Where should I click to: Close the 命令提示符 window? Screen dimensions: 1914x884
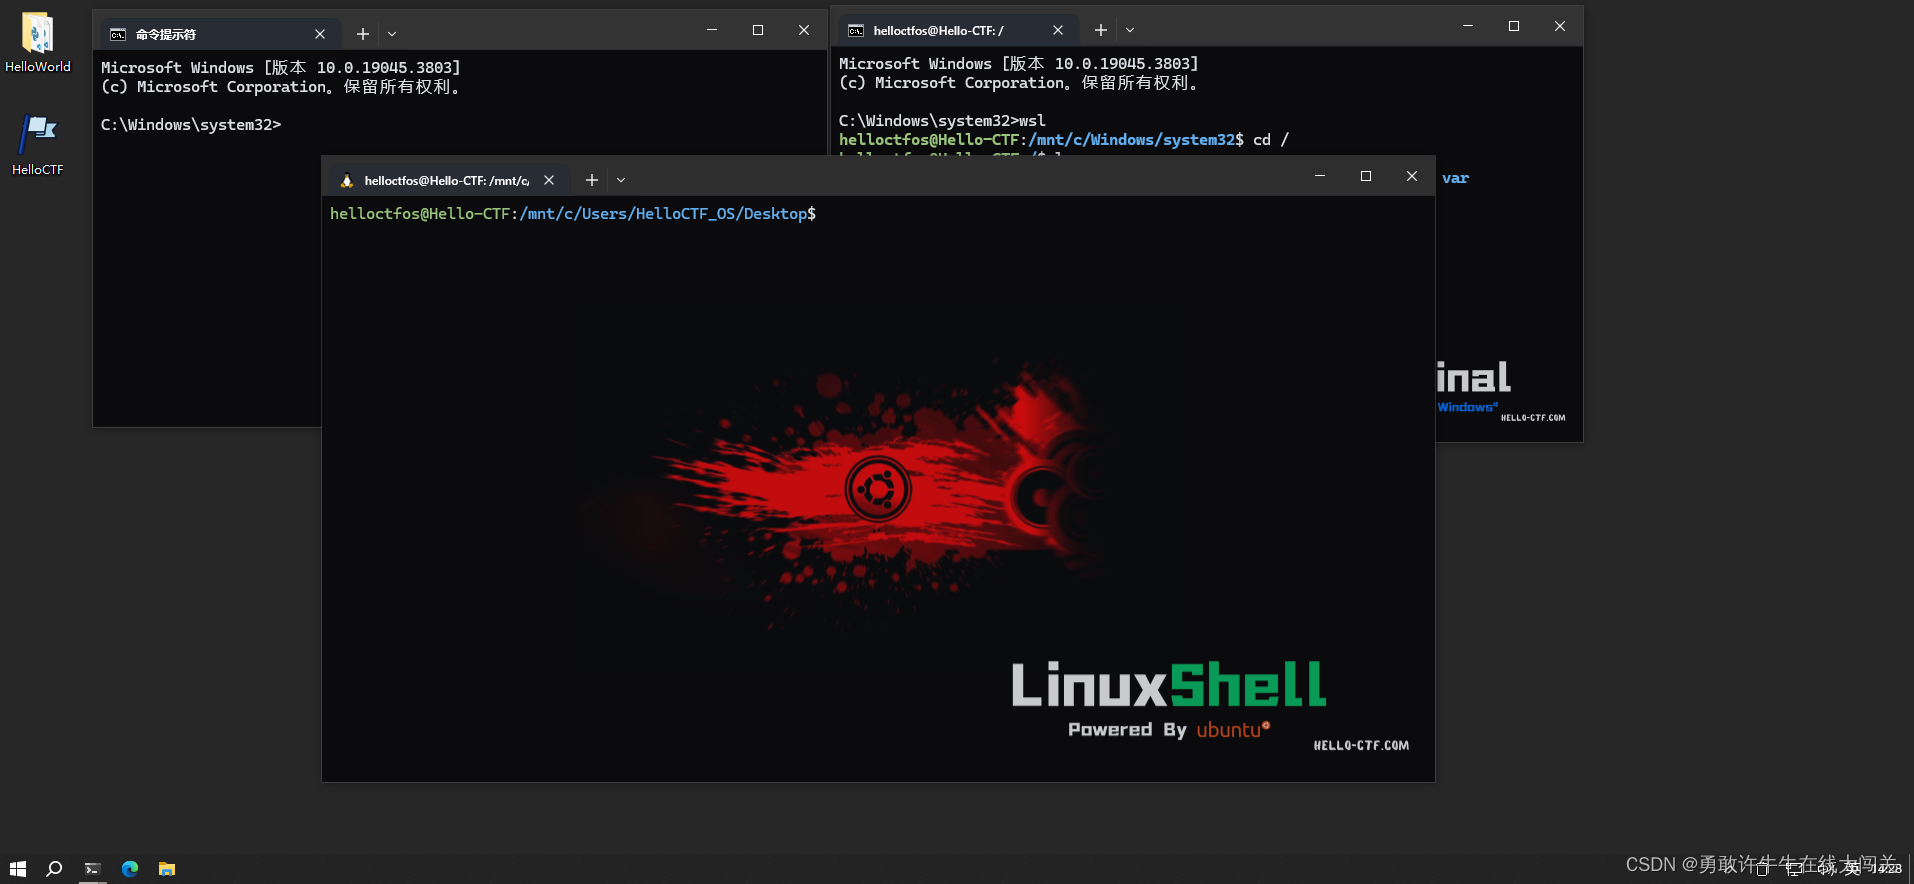[804, 30]
